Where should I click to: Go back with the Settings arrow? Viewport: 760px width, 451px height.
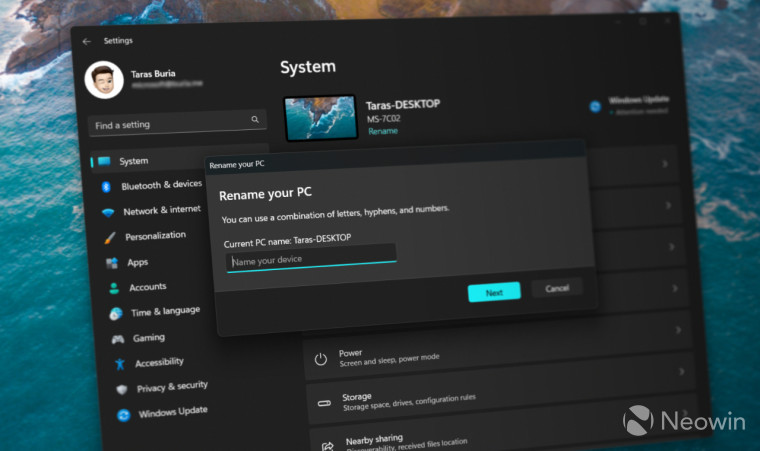pyautogui.click(x=86, y=42)
